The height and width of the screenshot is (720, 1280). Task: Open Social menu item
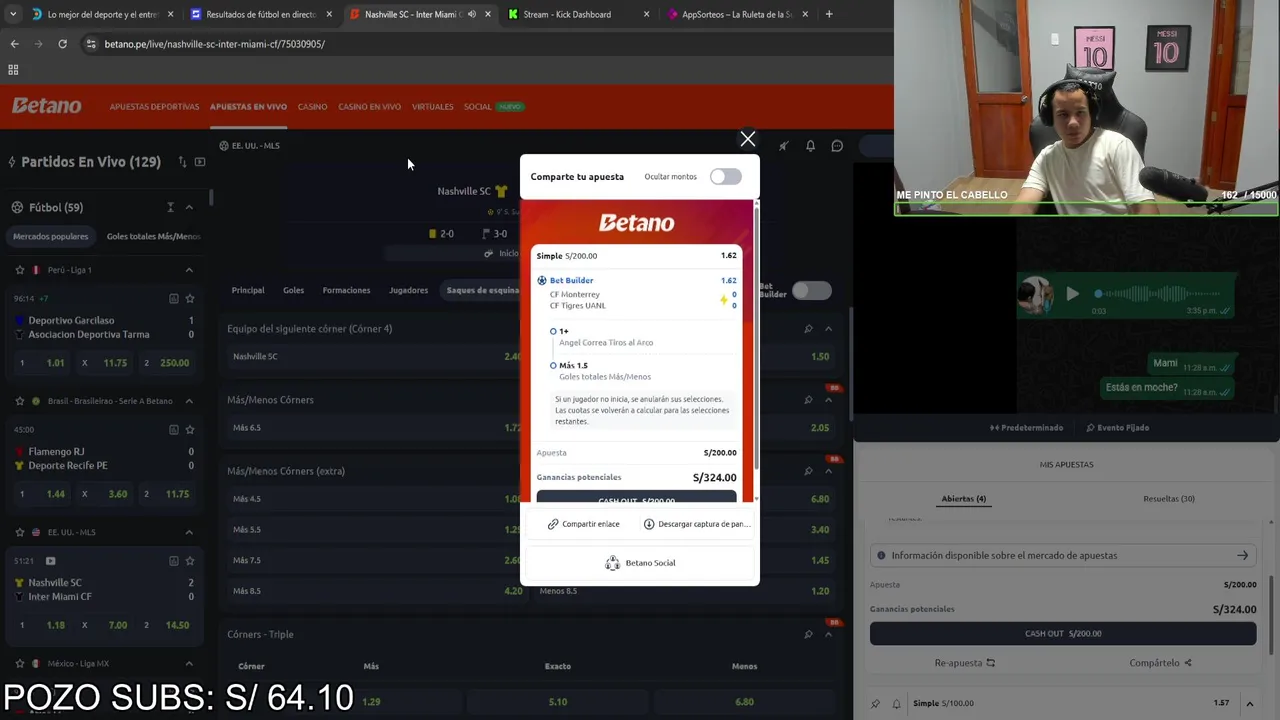[477, 107]
